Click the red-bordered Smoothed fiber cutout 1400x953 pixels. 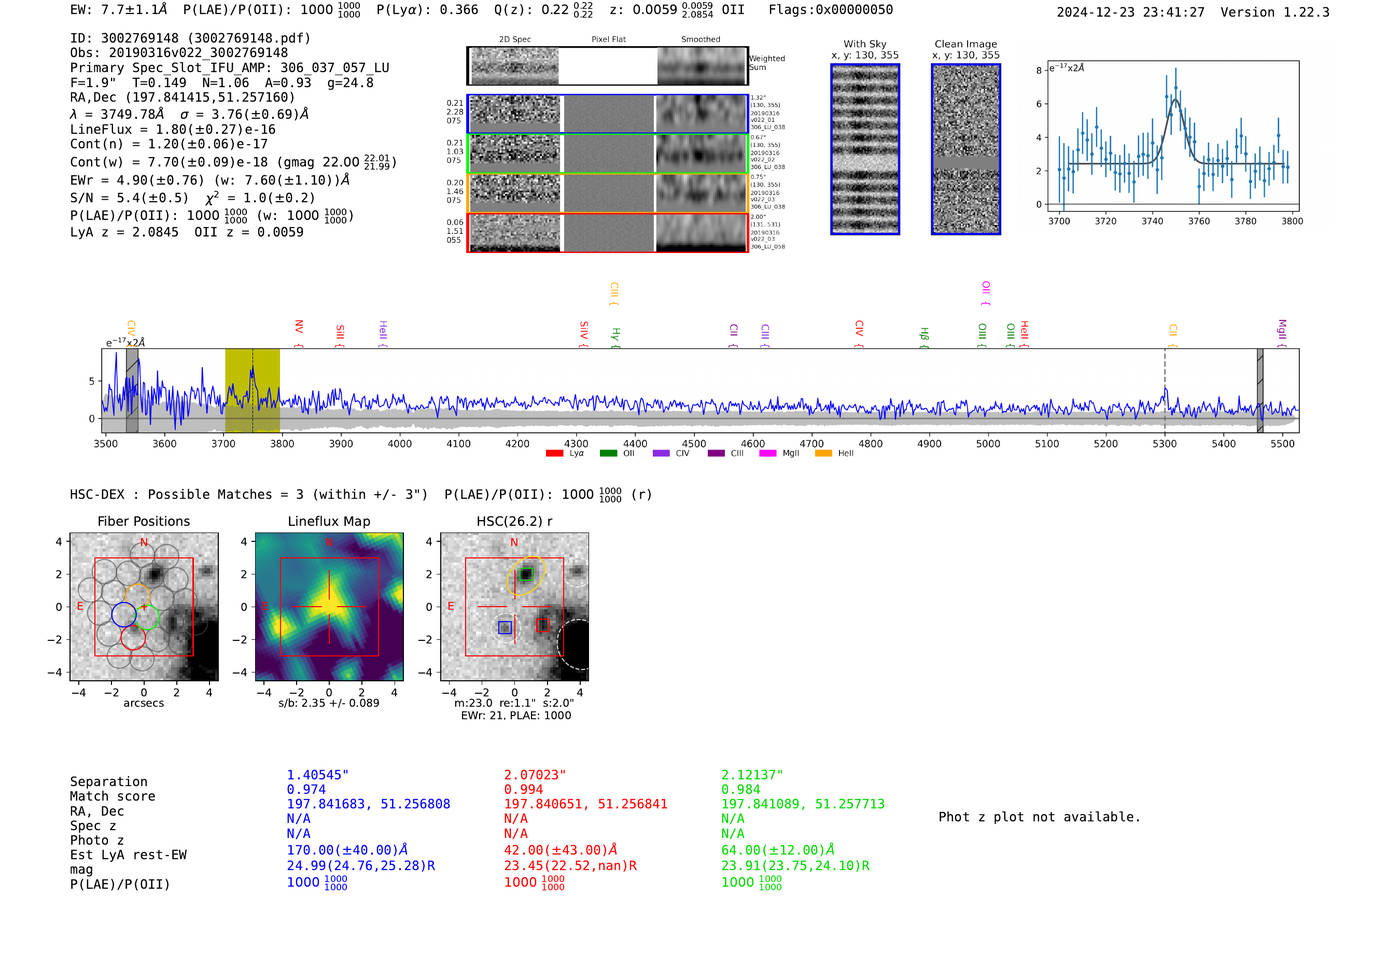point(702,233)
